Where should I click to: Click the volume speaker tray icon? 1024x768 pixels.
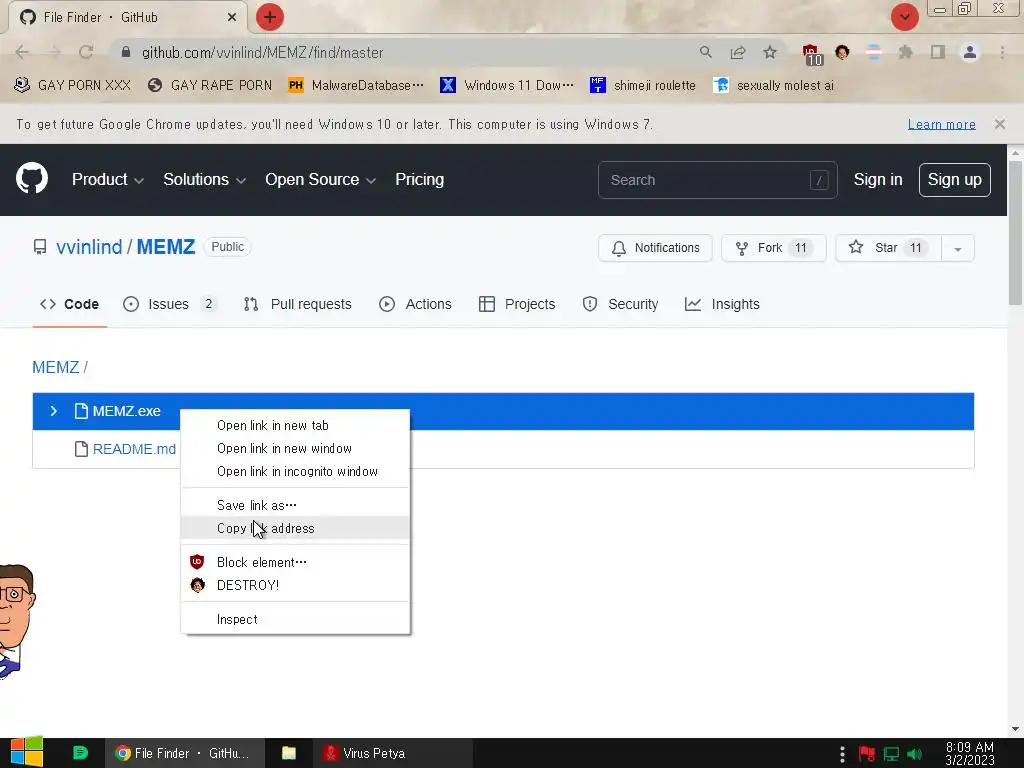[914, 755]
